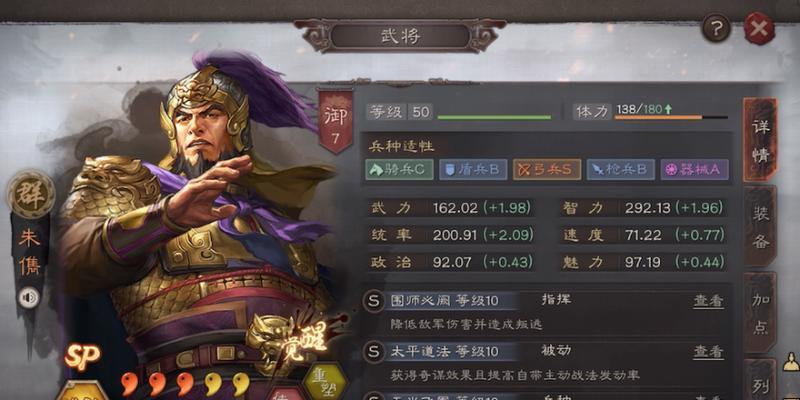The width and height of the screenshot is (800, 400).
Task: Select the 盾兵B shield troop badge
Action: 473,170
